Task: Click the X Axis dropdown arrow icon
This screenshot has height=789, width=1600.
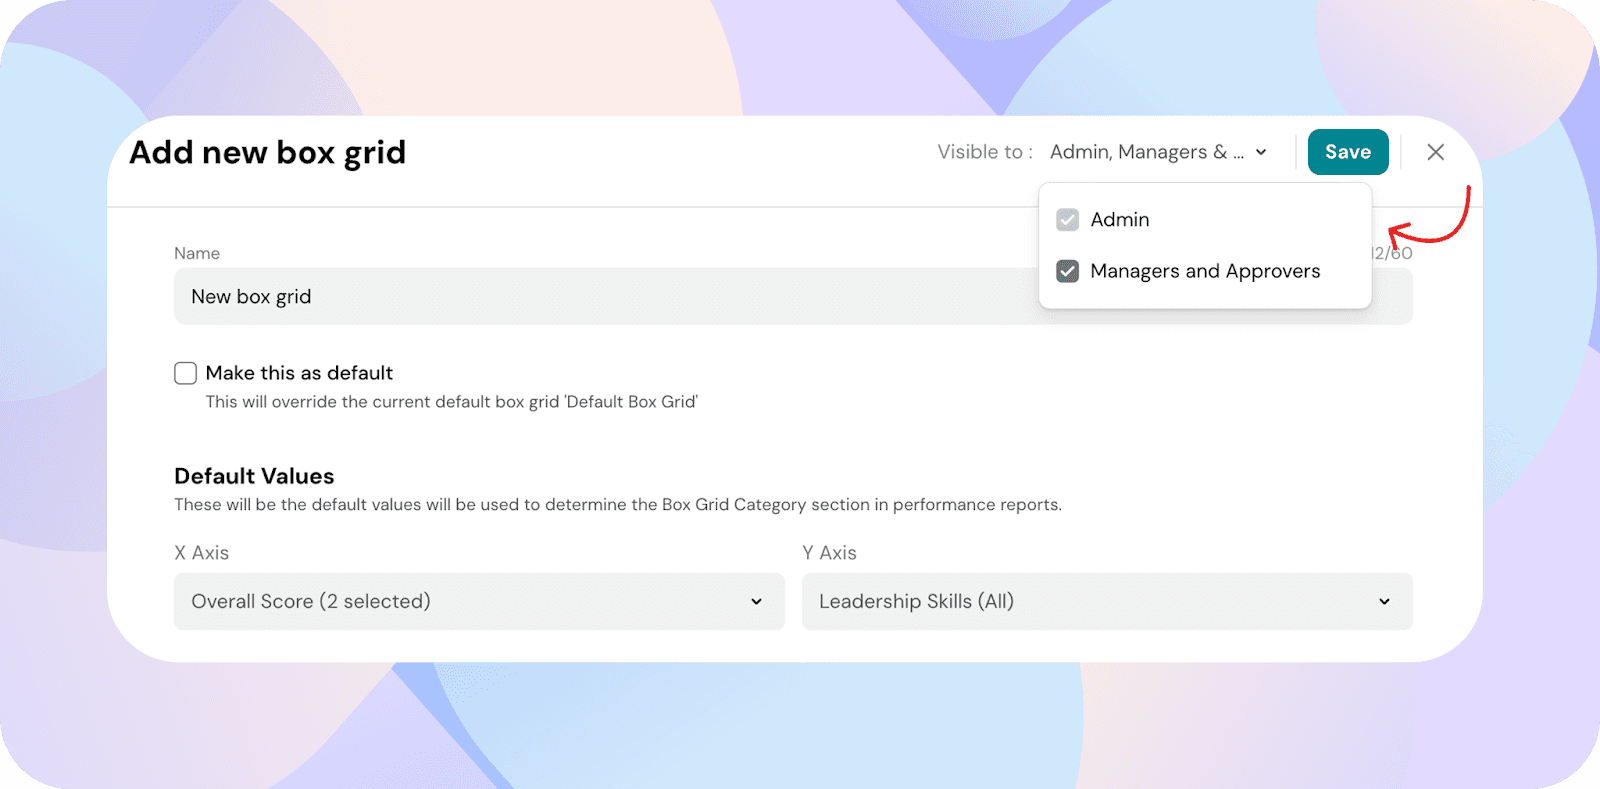Action: point(756,601)
